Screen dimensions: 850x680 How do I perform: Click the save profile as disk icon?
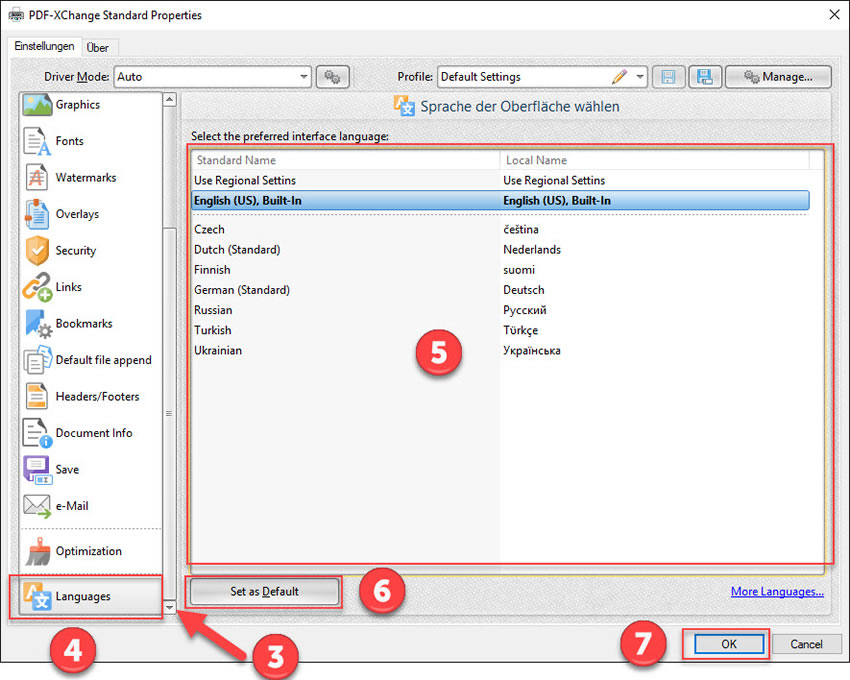[705, 77]
